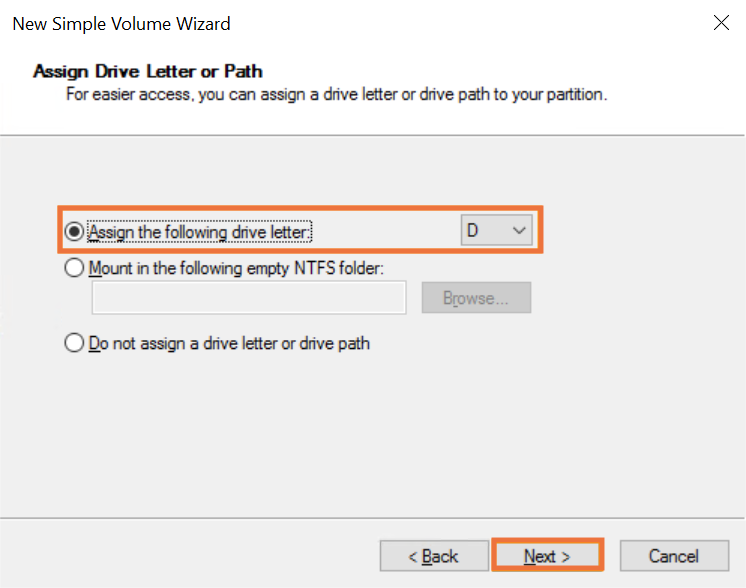Close the New Simple Volume Wizard window
The height and width of the screenshot is (588, 746).
coord(721,22)
